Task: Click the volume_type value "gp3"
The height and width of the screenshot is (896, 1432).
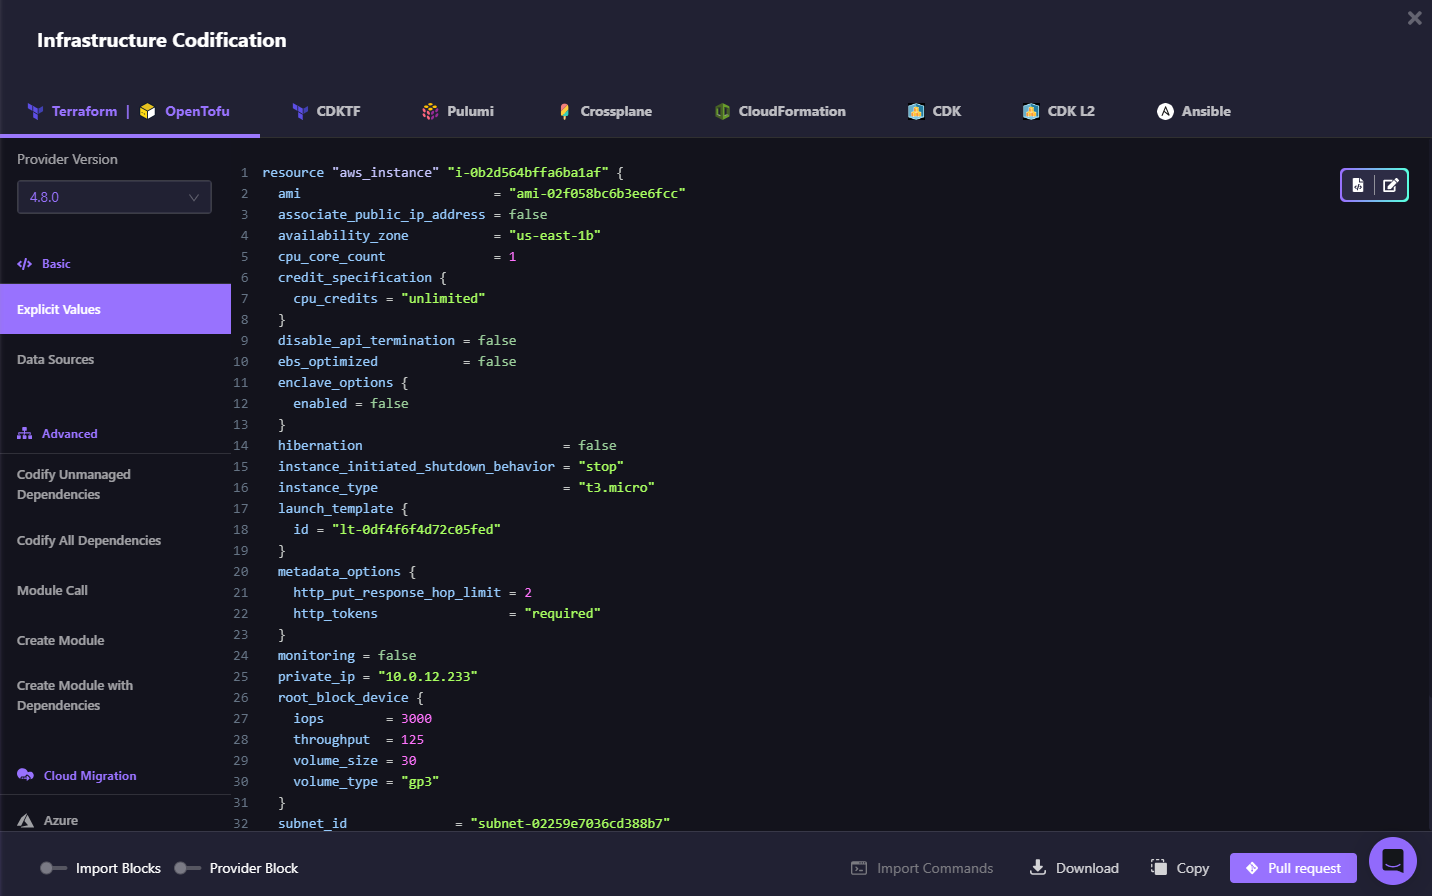Action: pos(420,781)
